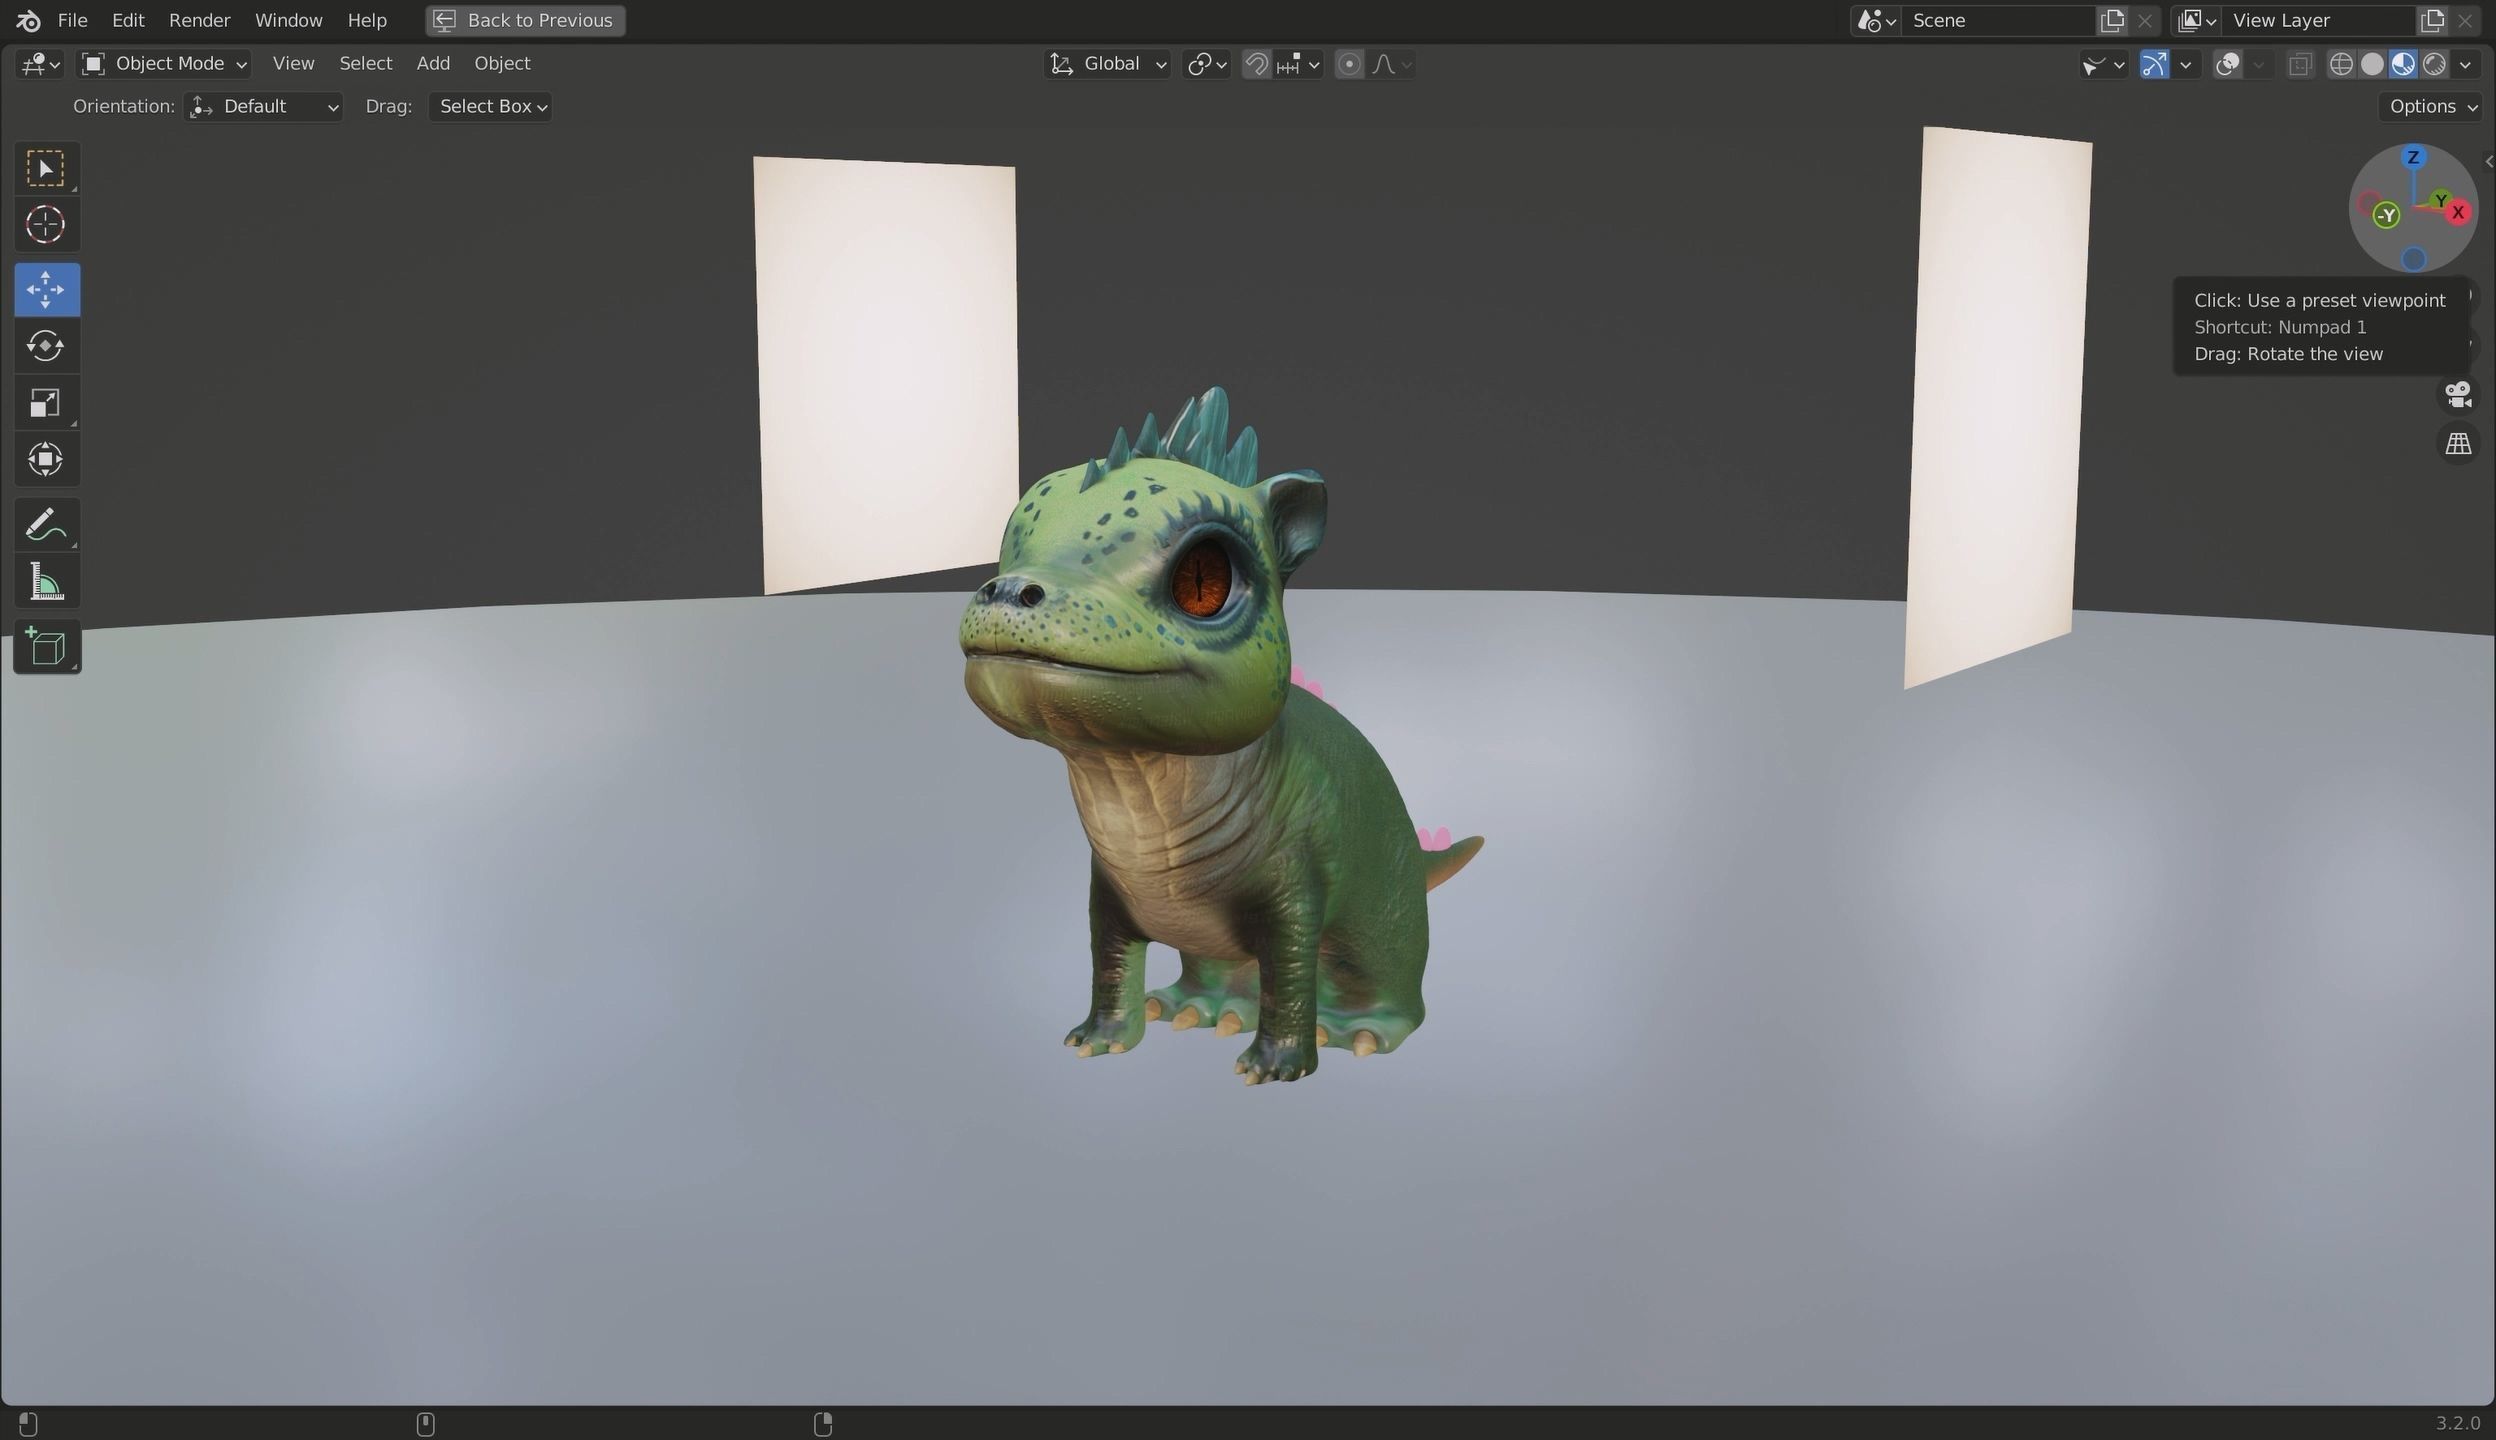Open the snapping options dropdown
The image size is (2496, 1440).
point(1298,64)
